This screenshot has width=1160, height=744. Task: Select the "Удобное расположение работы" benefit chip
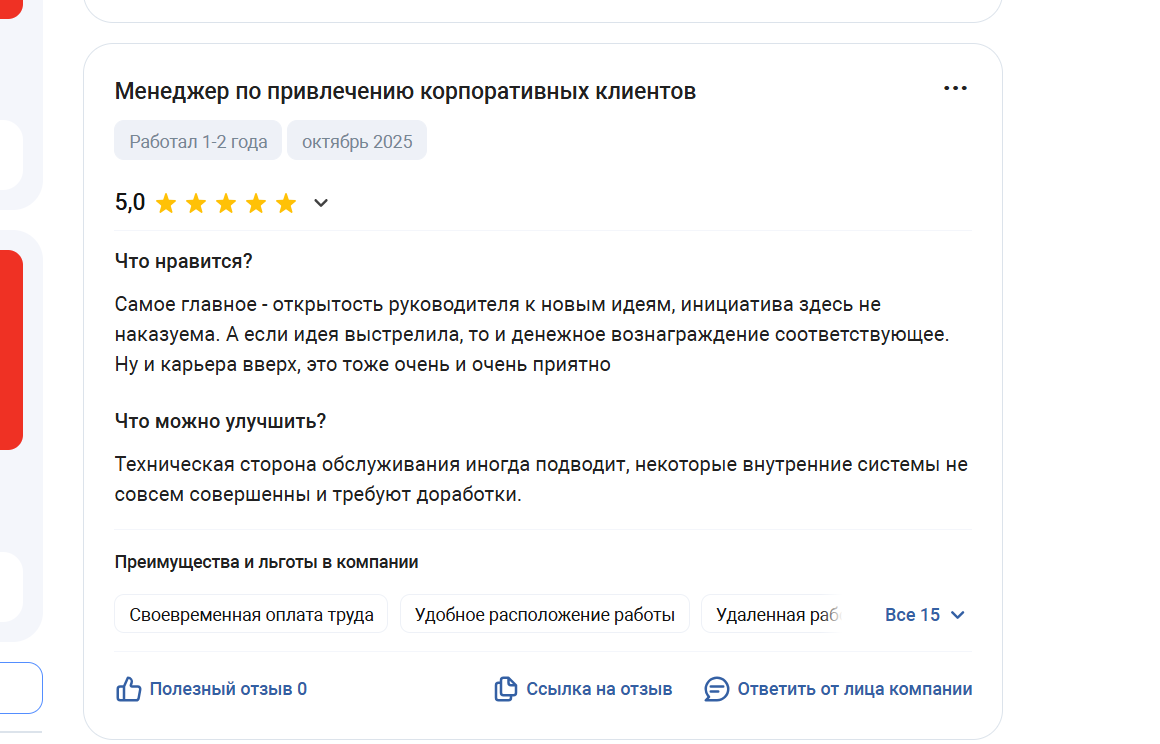click(545, 615)
